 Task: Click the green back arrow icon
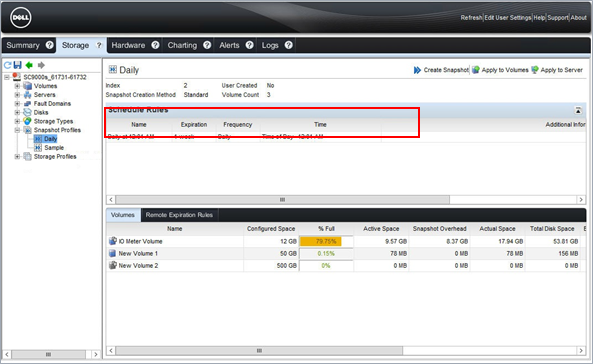pos(29,65)
